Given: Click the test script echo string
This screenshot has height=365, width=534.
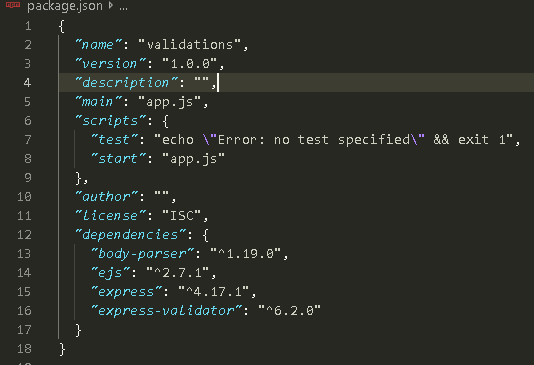Looking at the screenshot, I should 333,140.
